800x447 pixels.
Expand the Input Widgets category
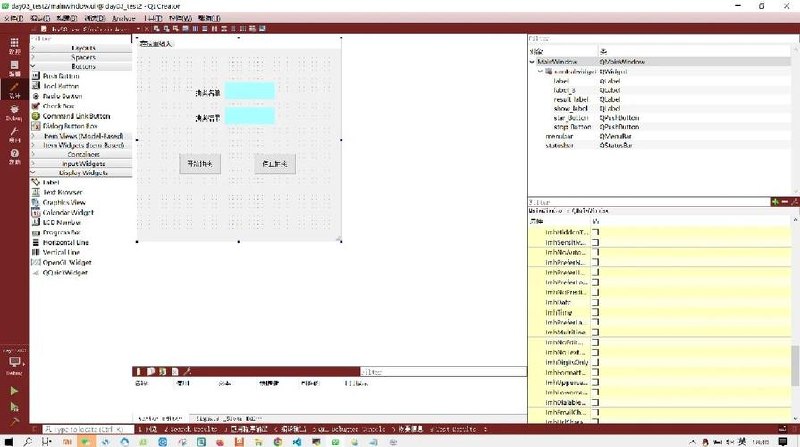[x=82, y=163]
